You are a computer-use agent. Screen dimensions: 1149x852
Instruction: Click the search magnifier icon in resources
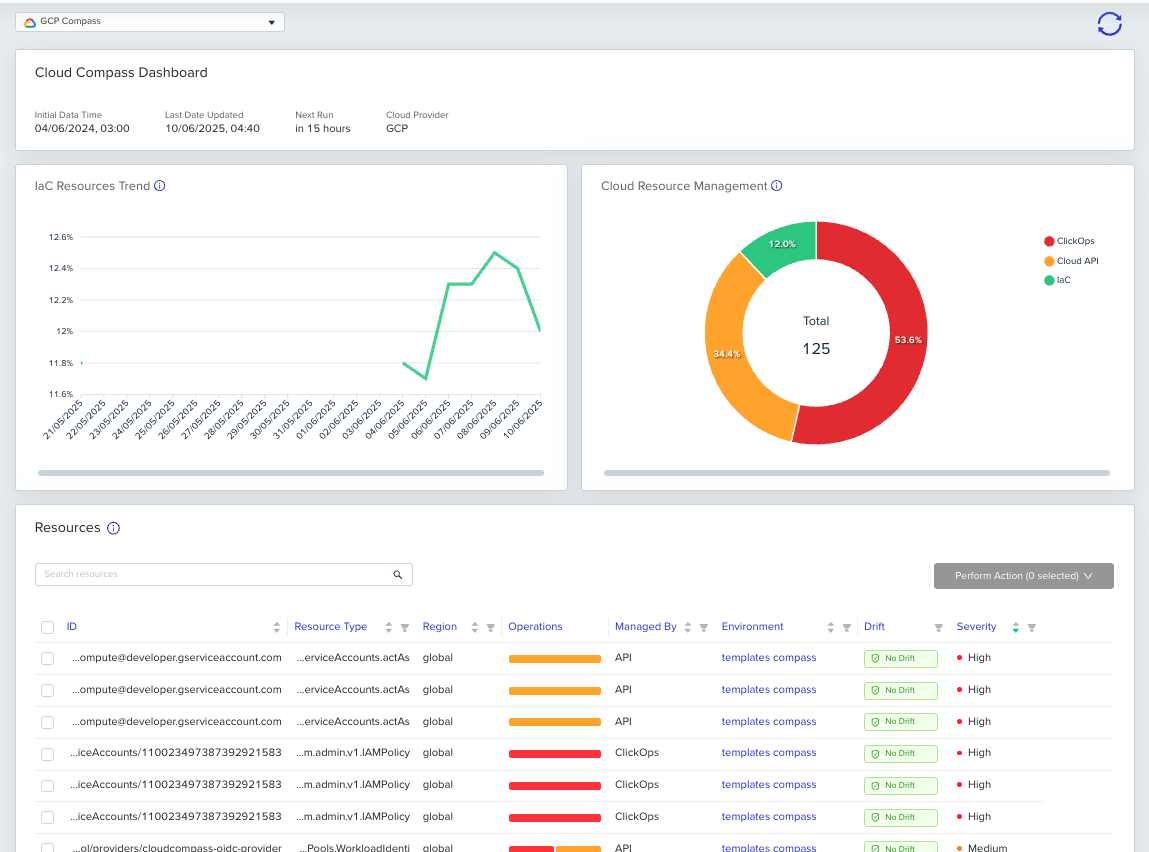[x=397, y=575]
